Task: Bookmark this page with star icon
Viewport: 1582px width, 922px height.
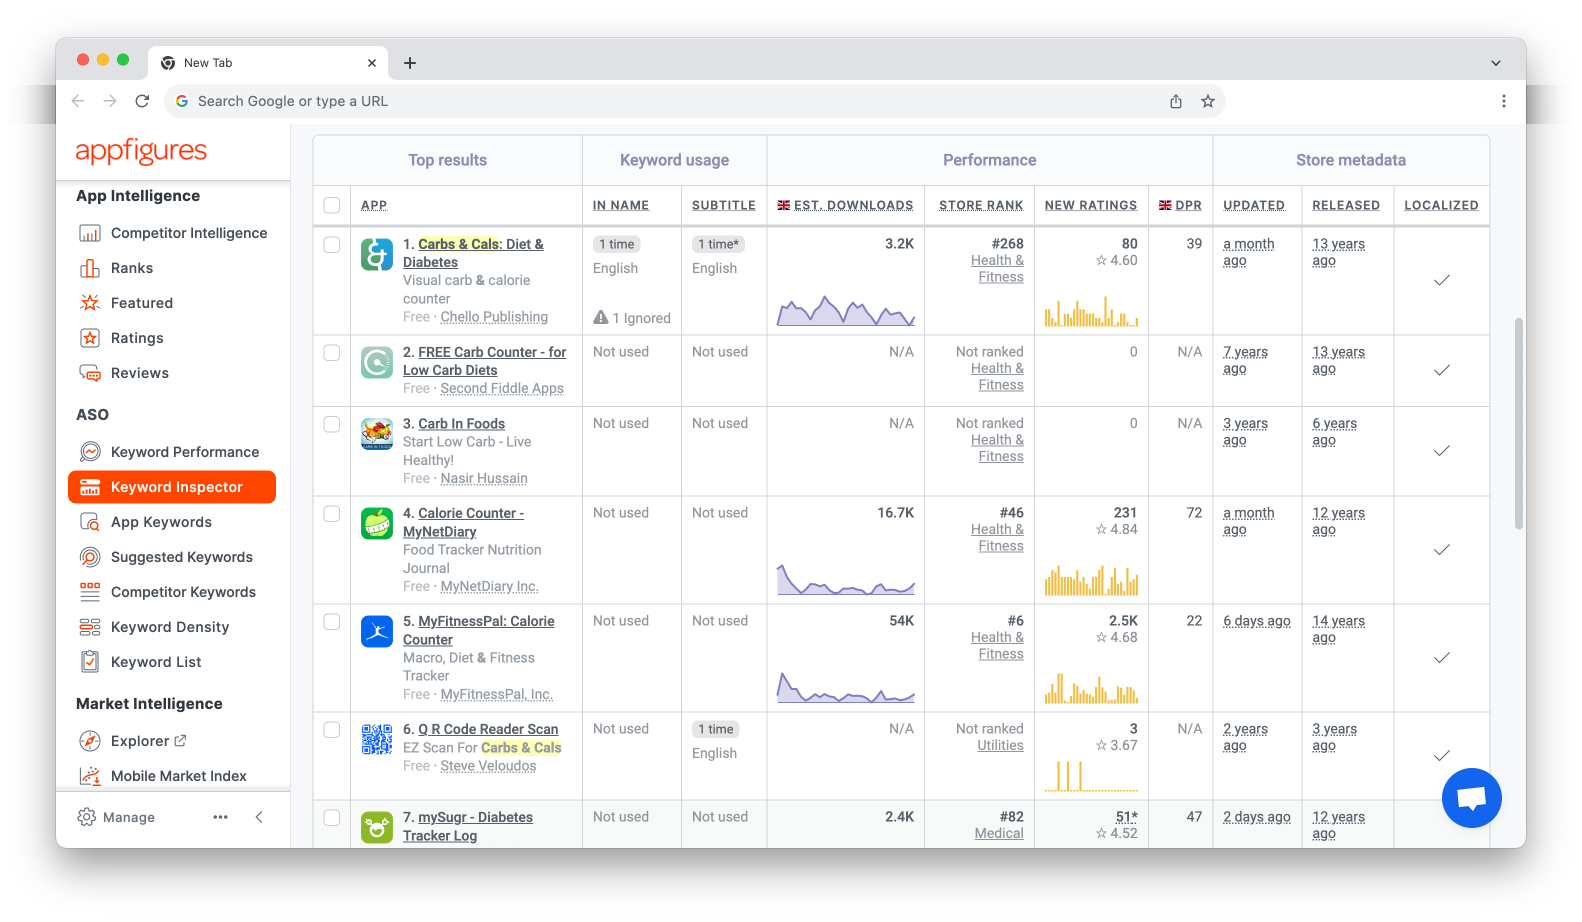Action: coord(1208,101)
